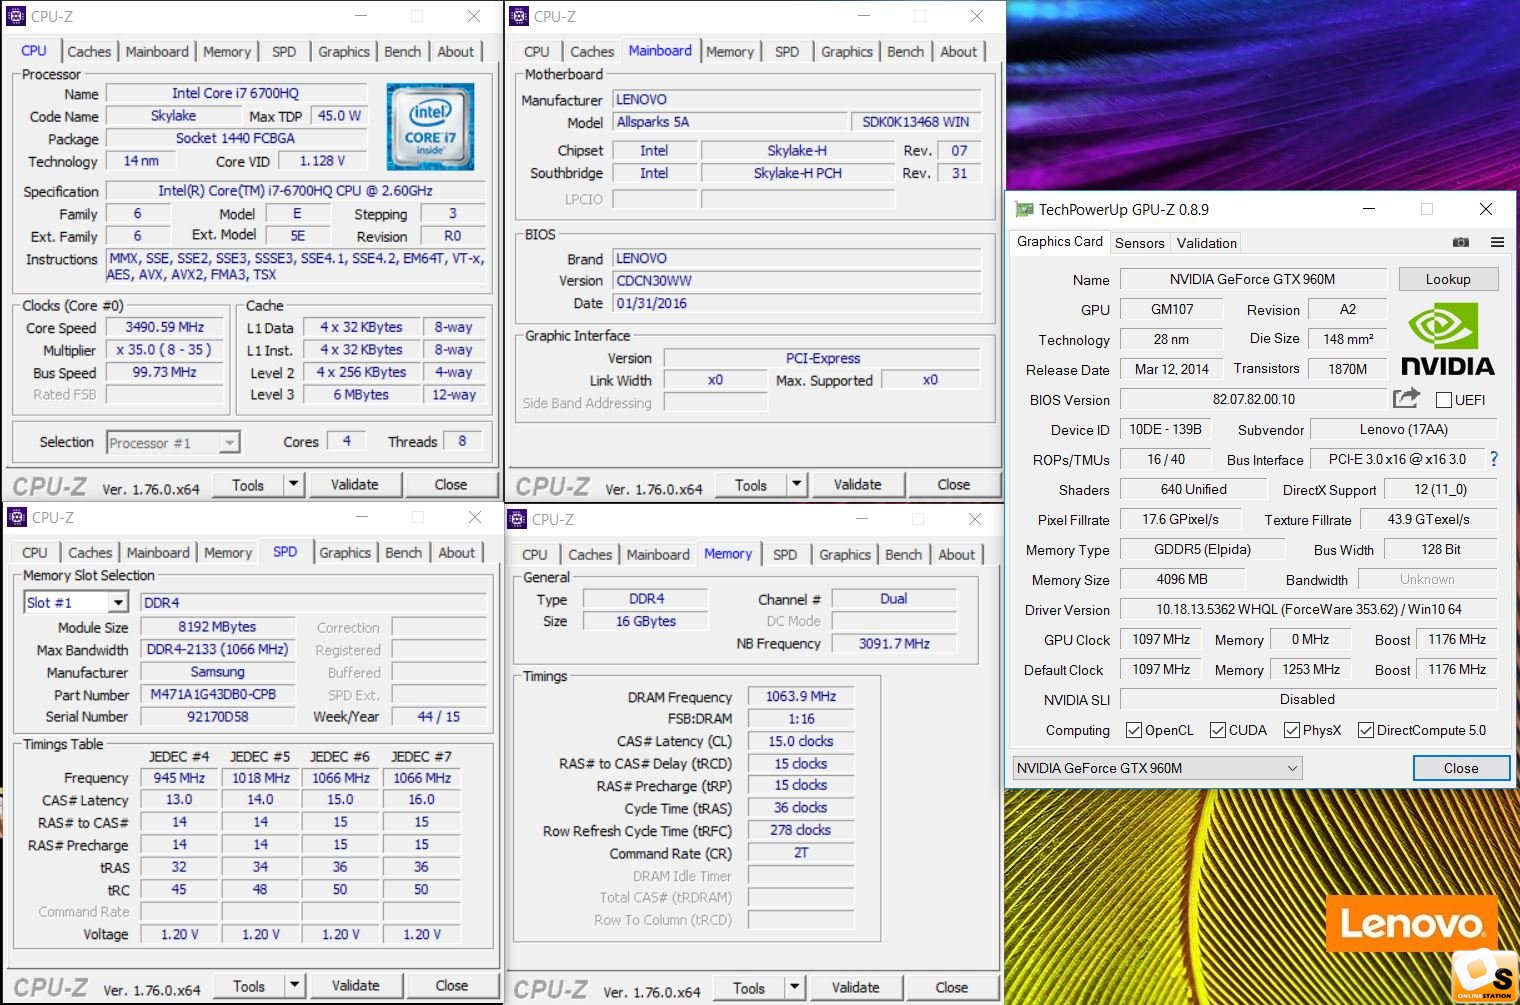The height and width of the screenshot is (1005, 1520).
Task: Open the Slot #1 memory slot dropdown
Action: coord(76,602)
